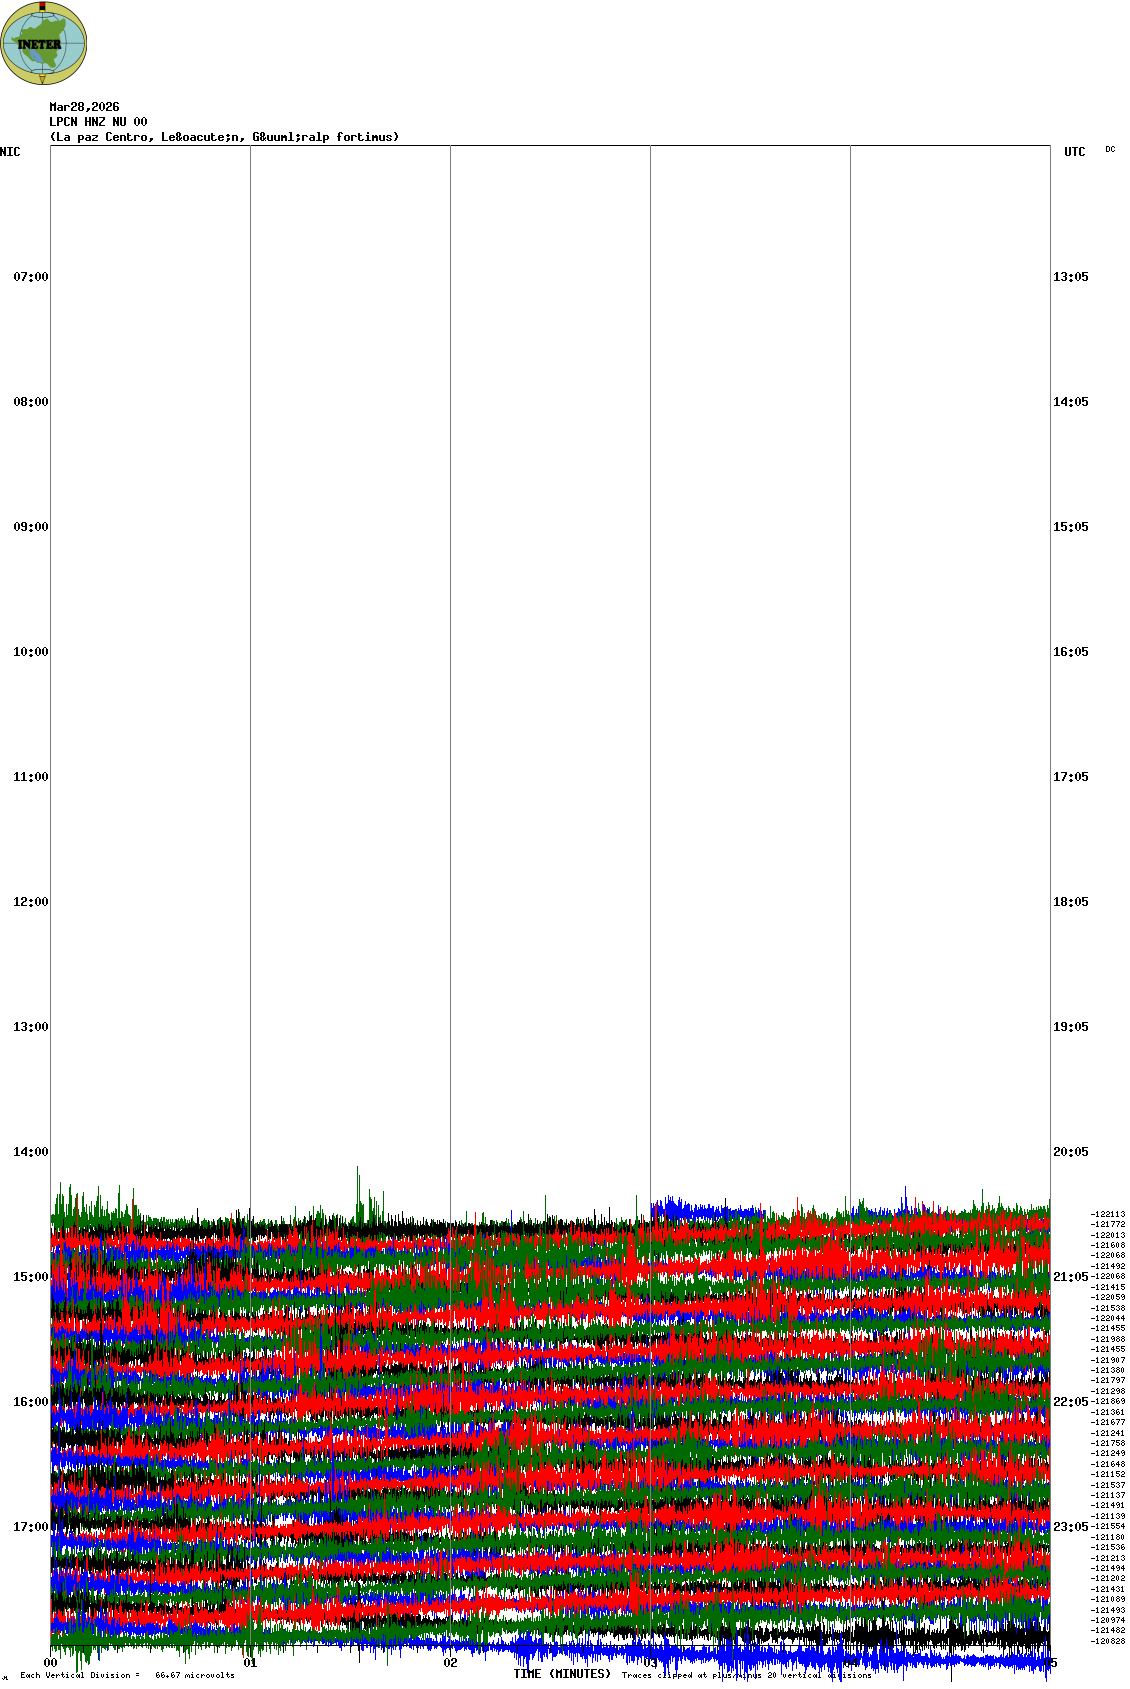Click the La paz Centro location text
This screenshot has width=1130, height=1689.
(224, 137)
